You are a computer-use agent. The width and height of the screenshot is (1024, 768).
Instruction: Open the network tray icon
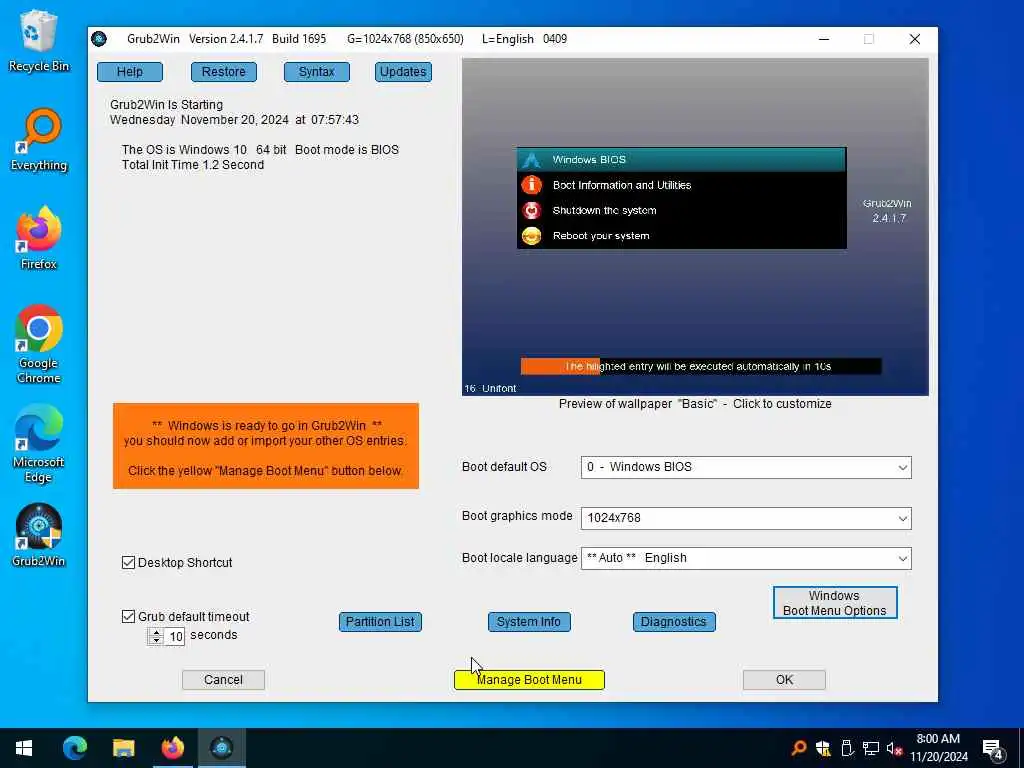(871, 748)
